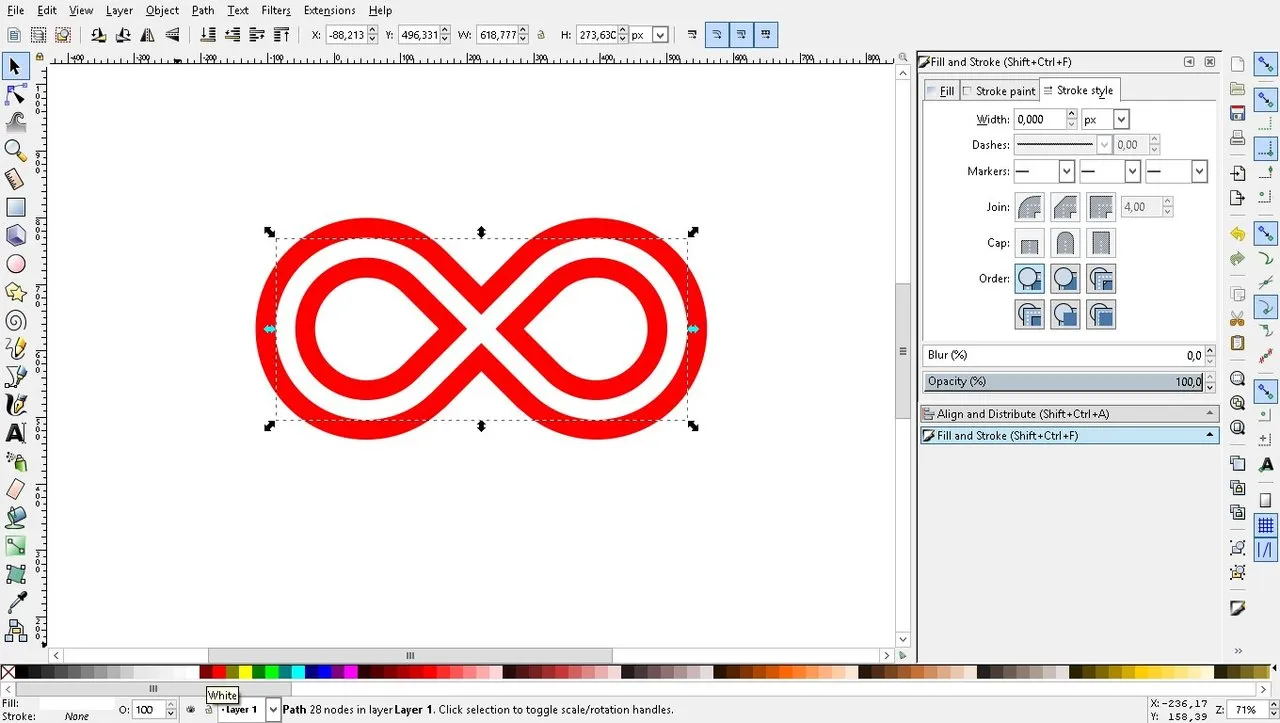Click the horizontal canvas scrollbar
The height and width of the screenshot is (723, 1280).
click(410, 655)
